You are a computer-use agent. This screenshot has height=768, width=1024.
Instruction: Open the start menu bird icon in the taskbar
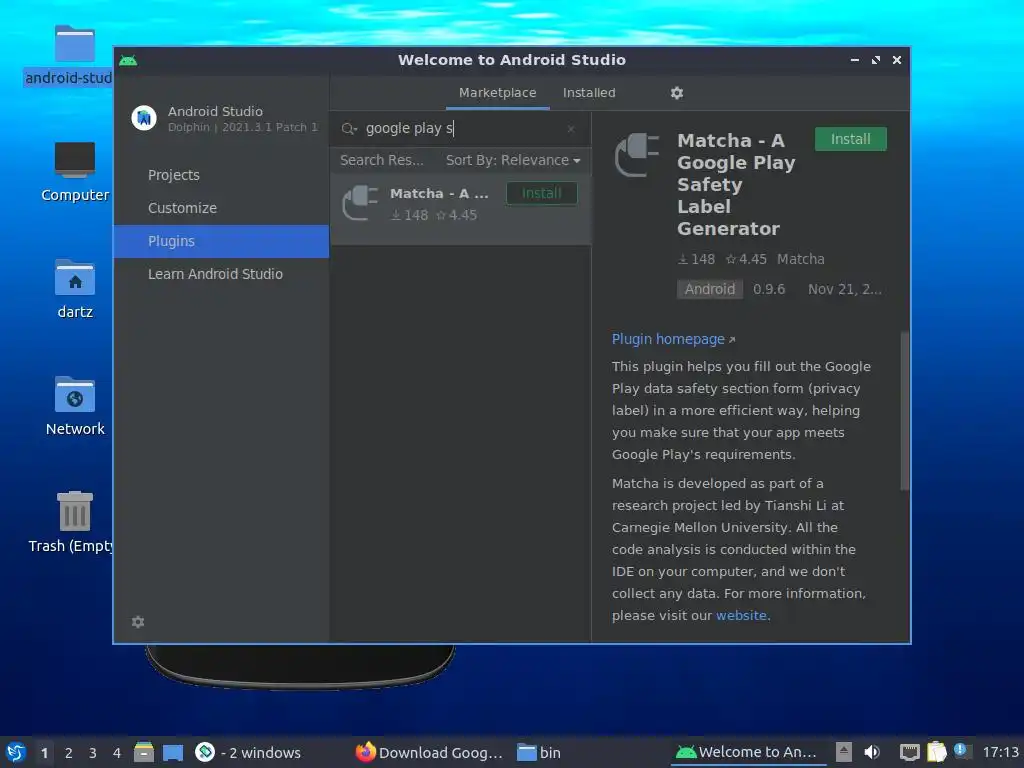15,752
